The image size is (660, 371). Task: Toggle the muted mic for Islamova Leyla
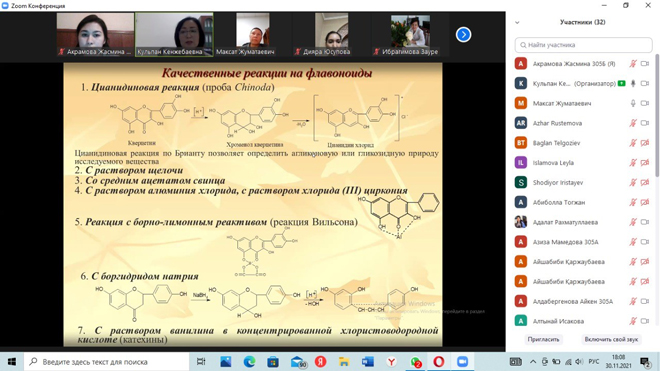tap(633, 163)
